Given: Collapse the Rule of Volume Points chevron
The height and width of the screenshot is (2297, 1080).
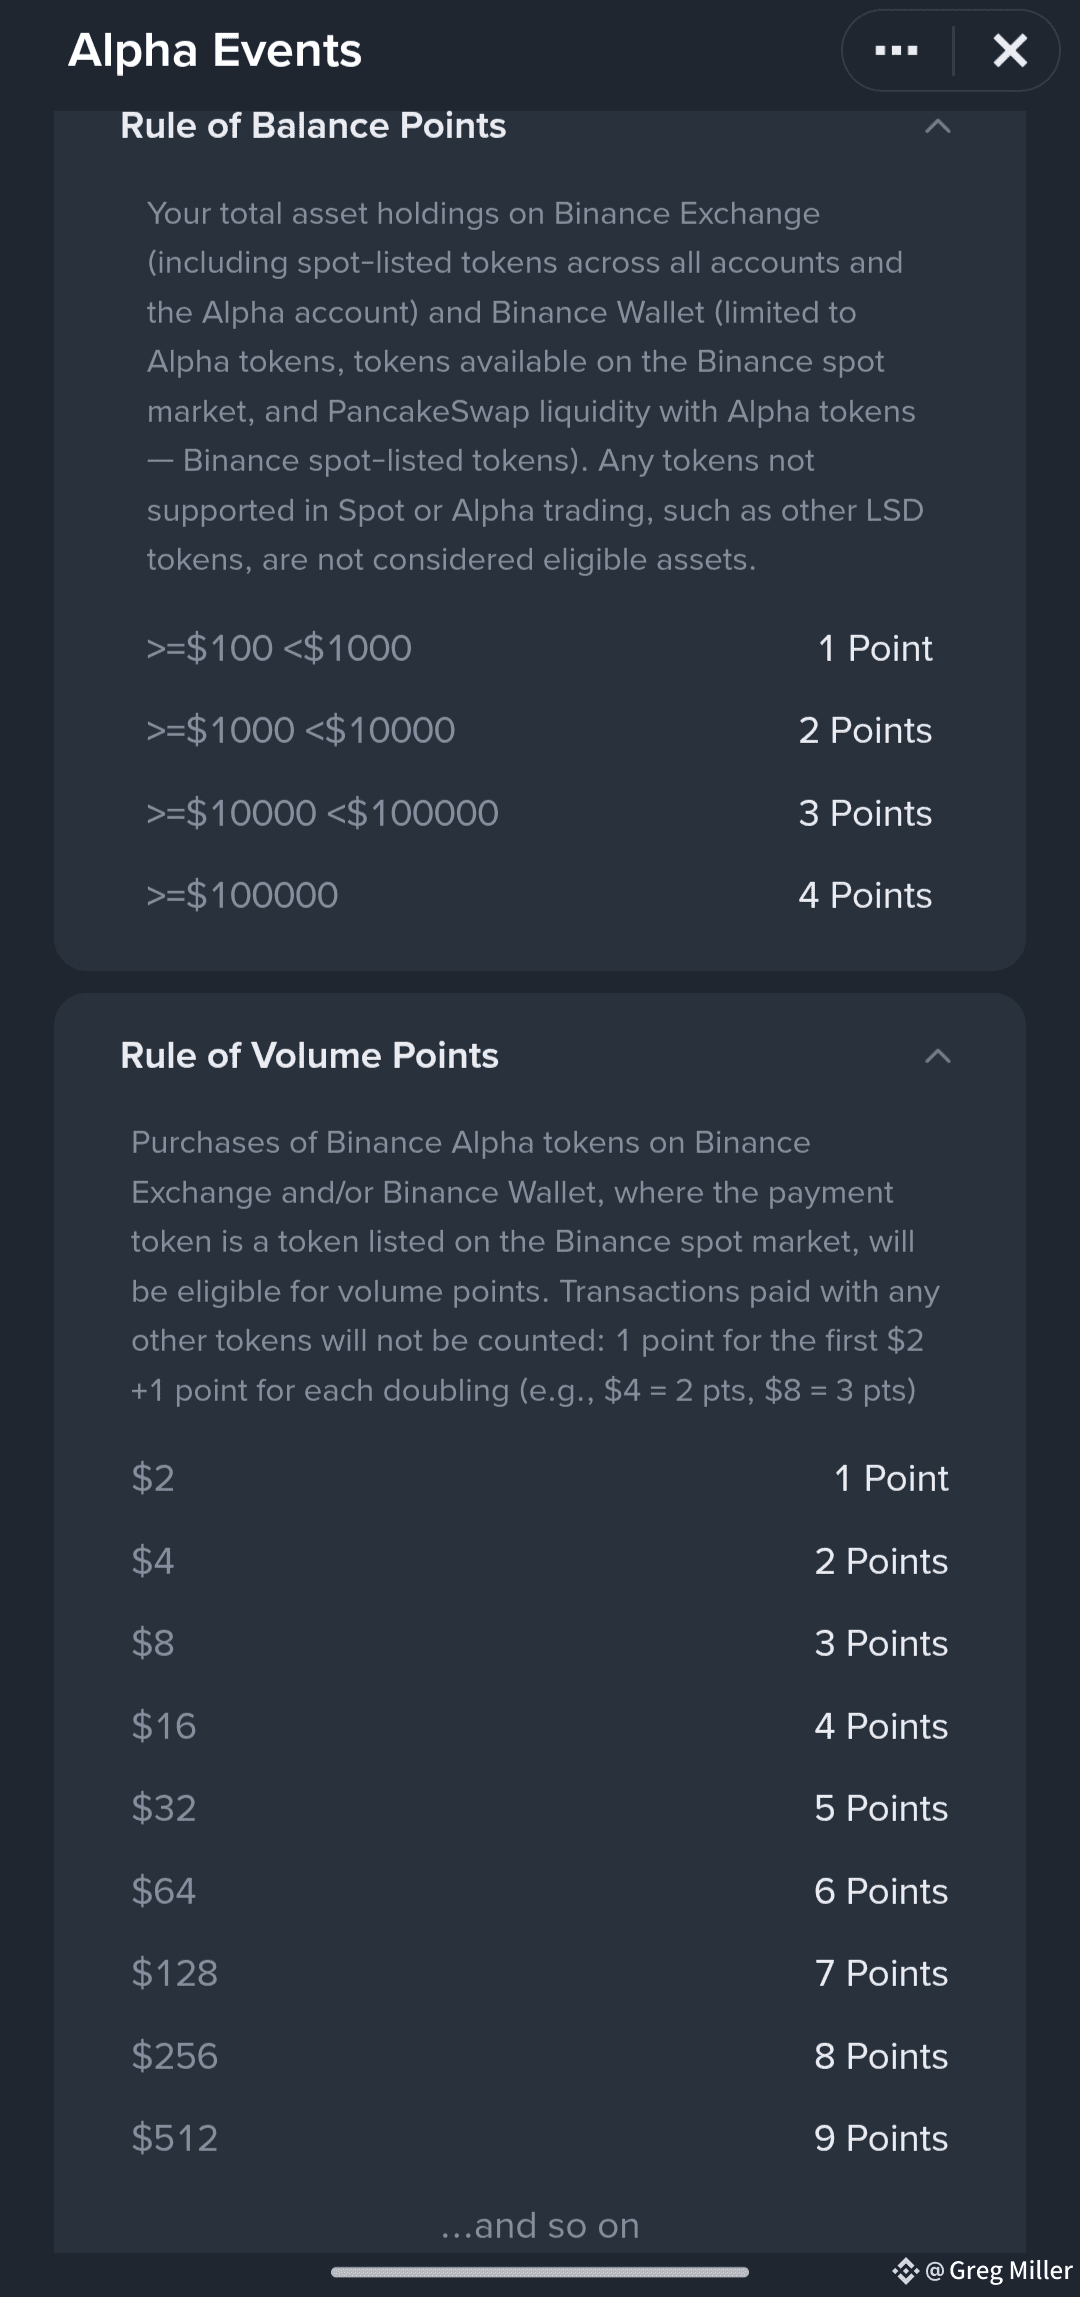Looking at the screenshot, I should point(937,1056).
